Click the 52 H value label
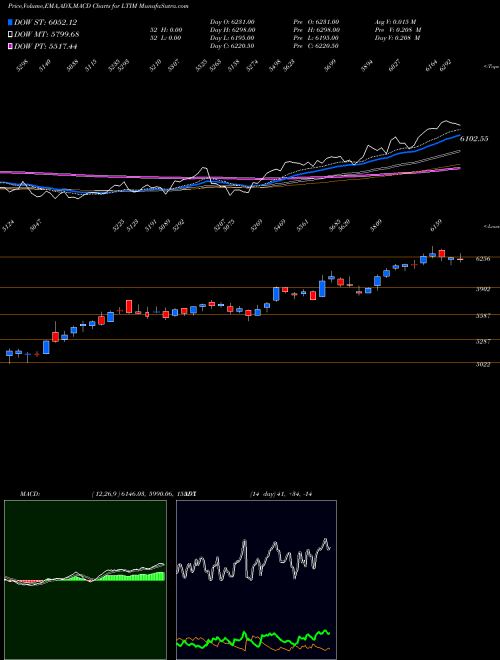500x660 pixels. [166, 30]
